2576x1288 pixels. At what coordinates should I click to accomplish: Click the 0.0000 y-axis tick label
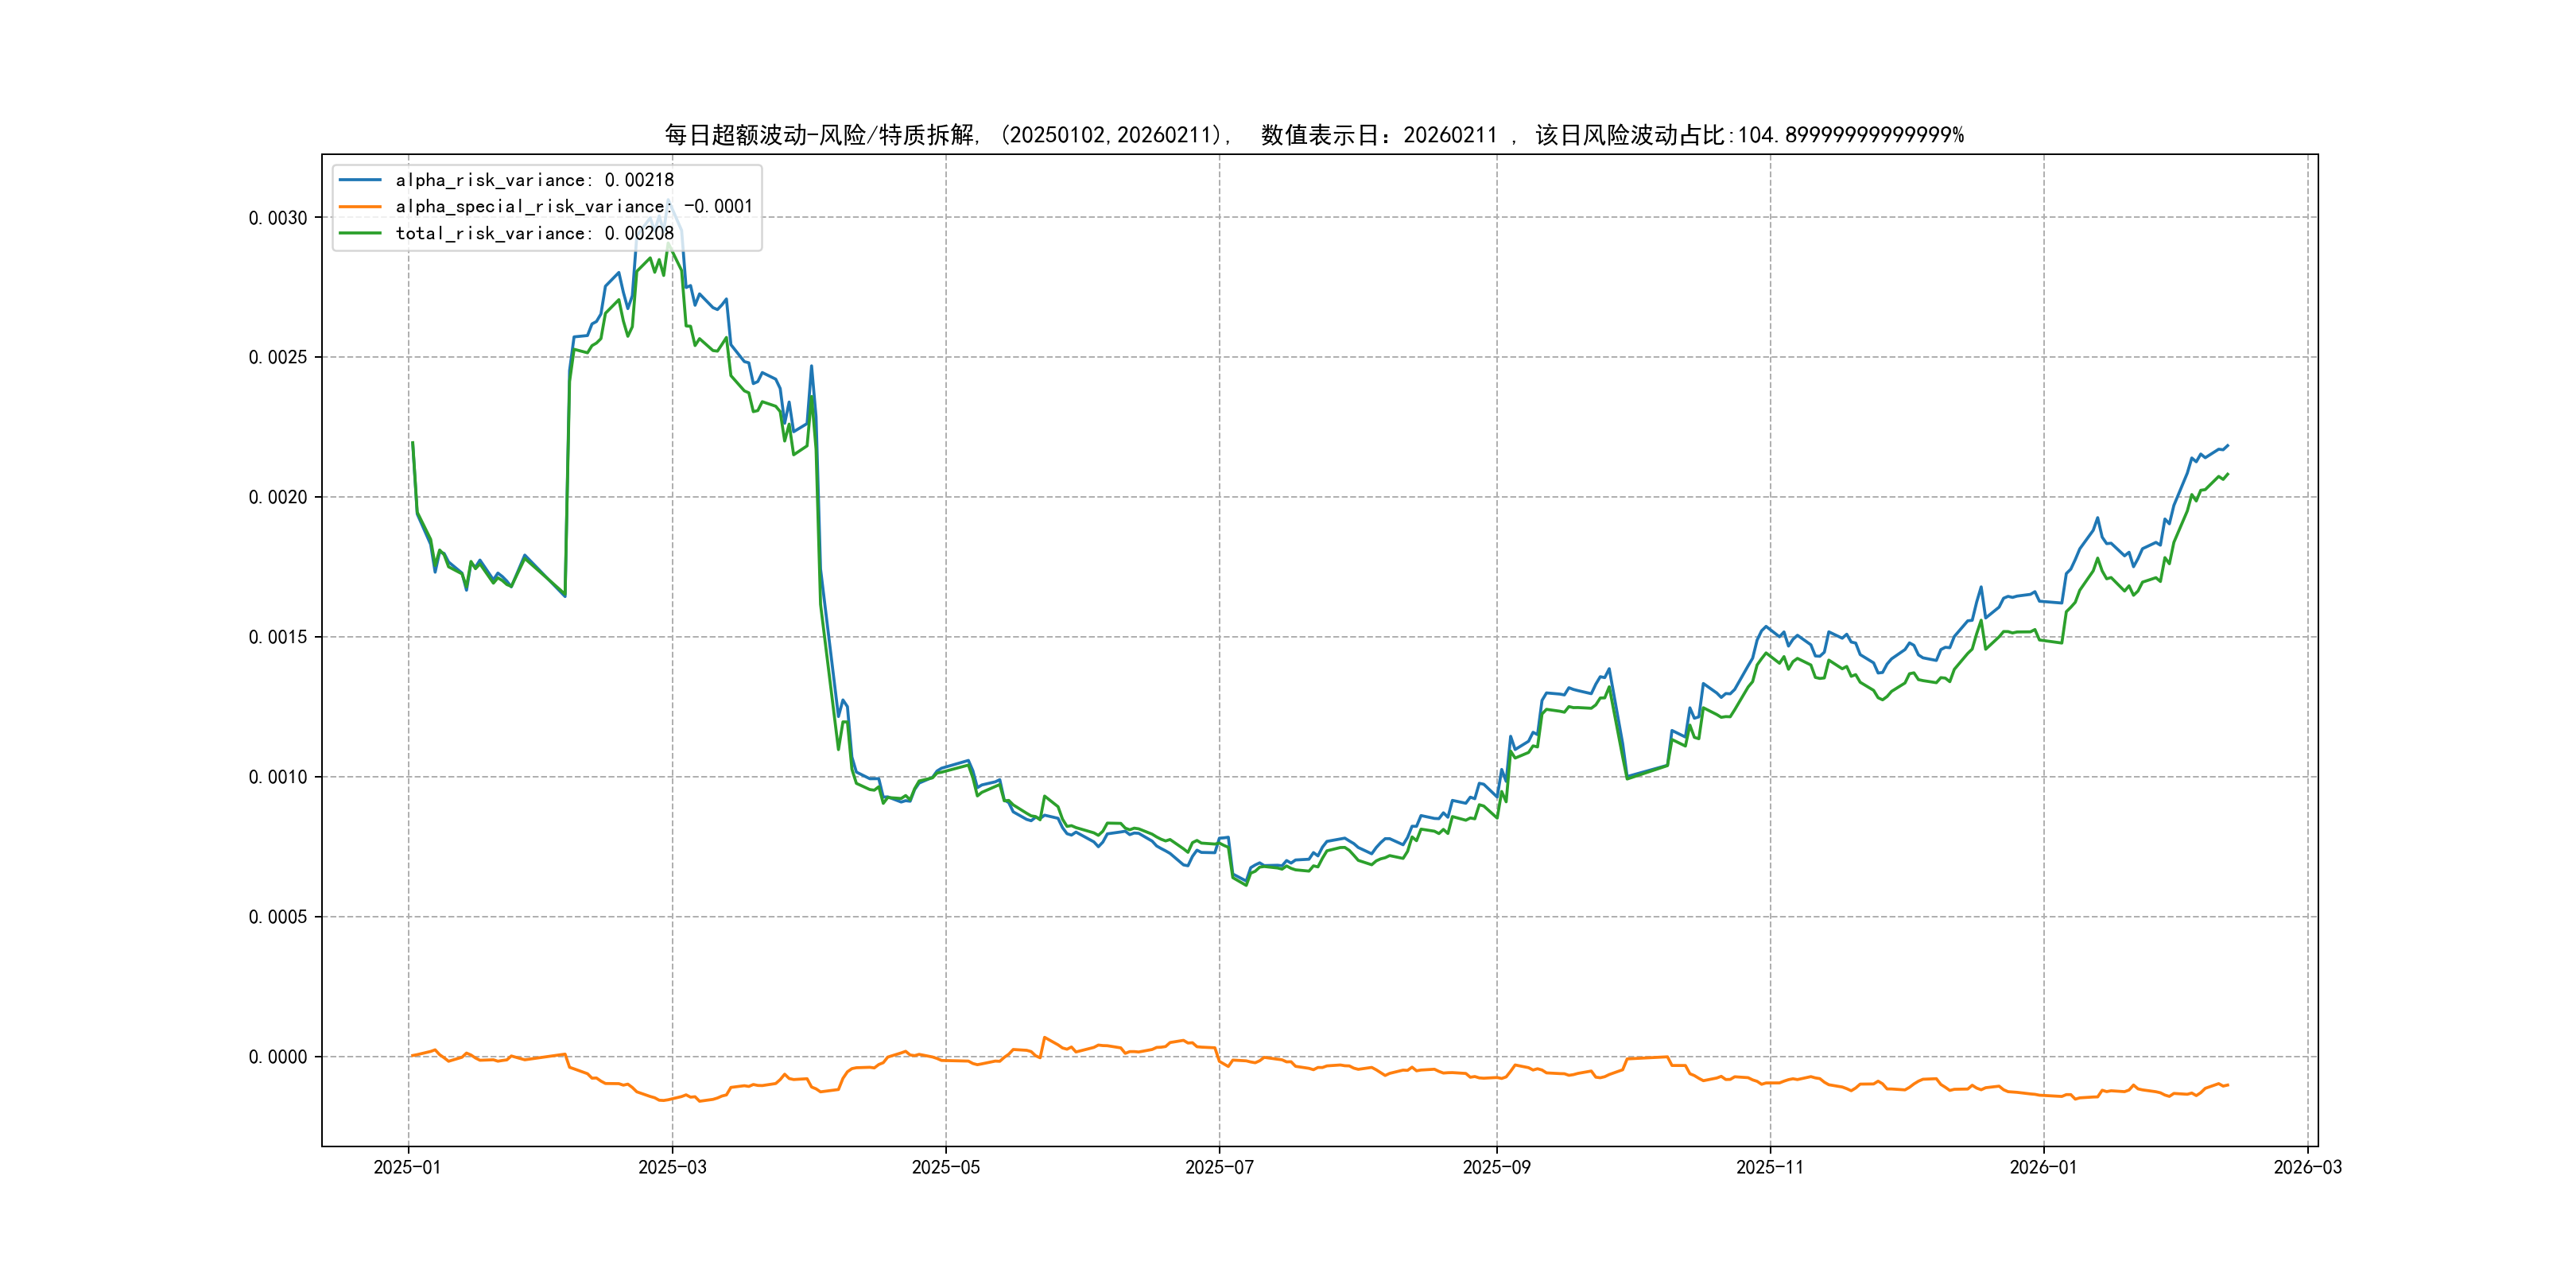pos(278,1057)
